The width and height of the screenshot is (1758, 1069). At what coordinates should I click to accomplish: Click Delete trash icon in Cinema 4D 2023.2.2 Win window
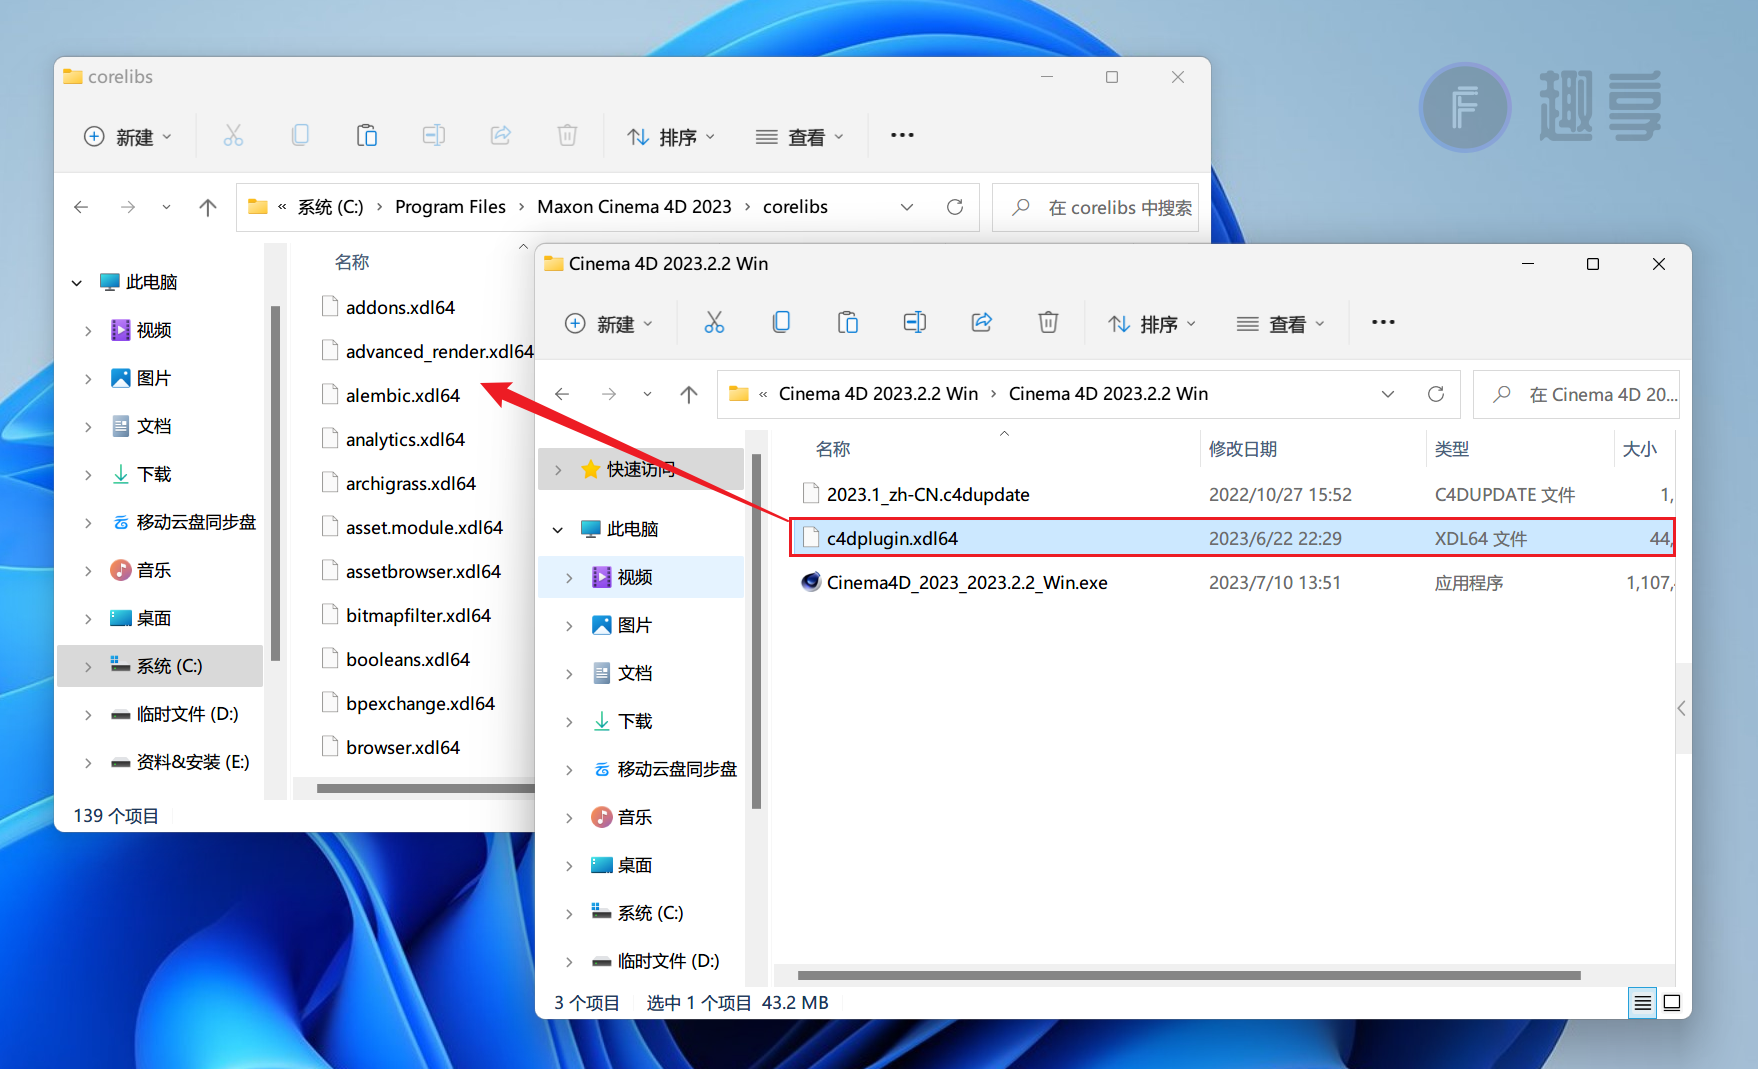tap(1048, 322)
